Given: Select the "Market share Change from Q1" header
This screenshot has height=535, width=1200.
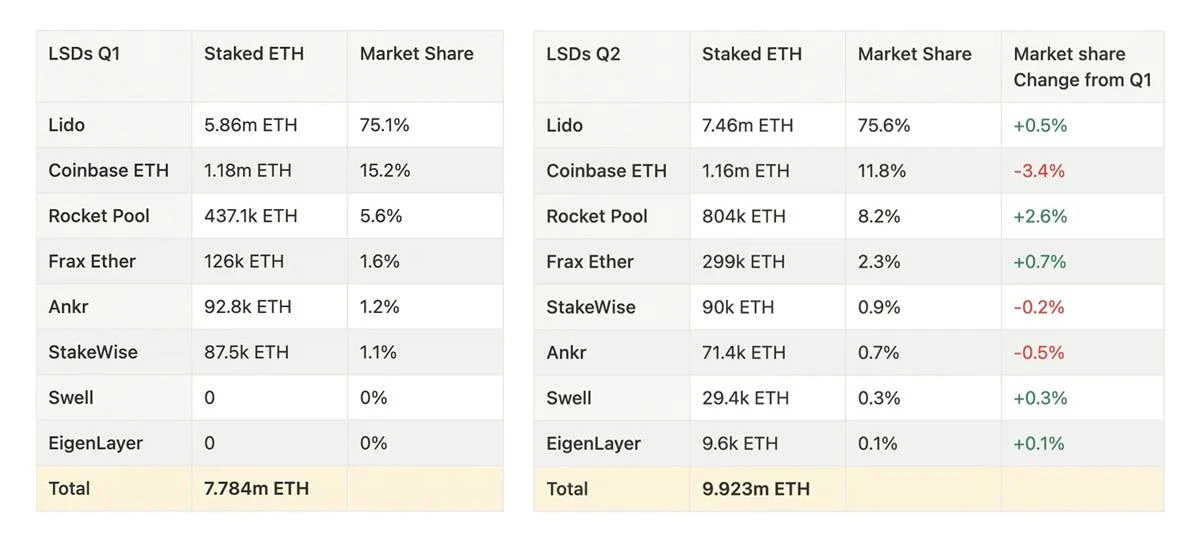Looking at the screenshot, I should pos(1082,67).
